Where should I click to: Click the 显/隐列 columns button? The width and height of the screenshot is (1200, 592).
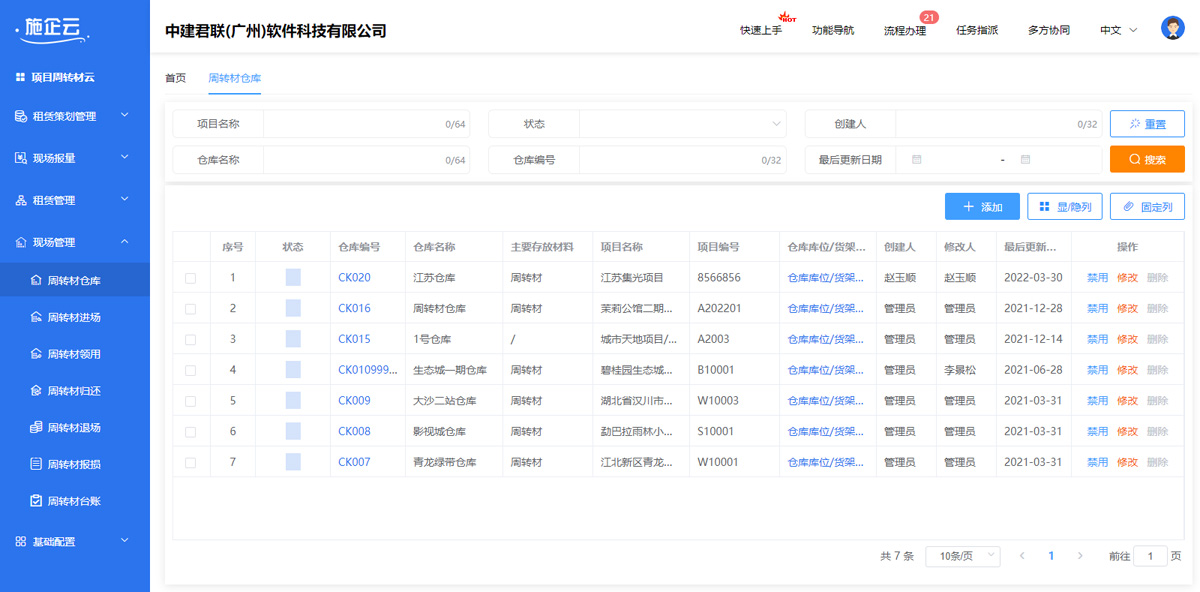pos(1065,207)
